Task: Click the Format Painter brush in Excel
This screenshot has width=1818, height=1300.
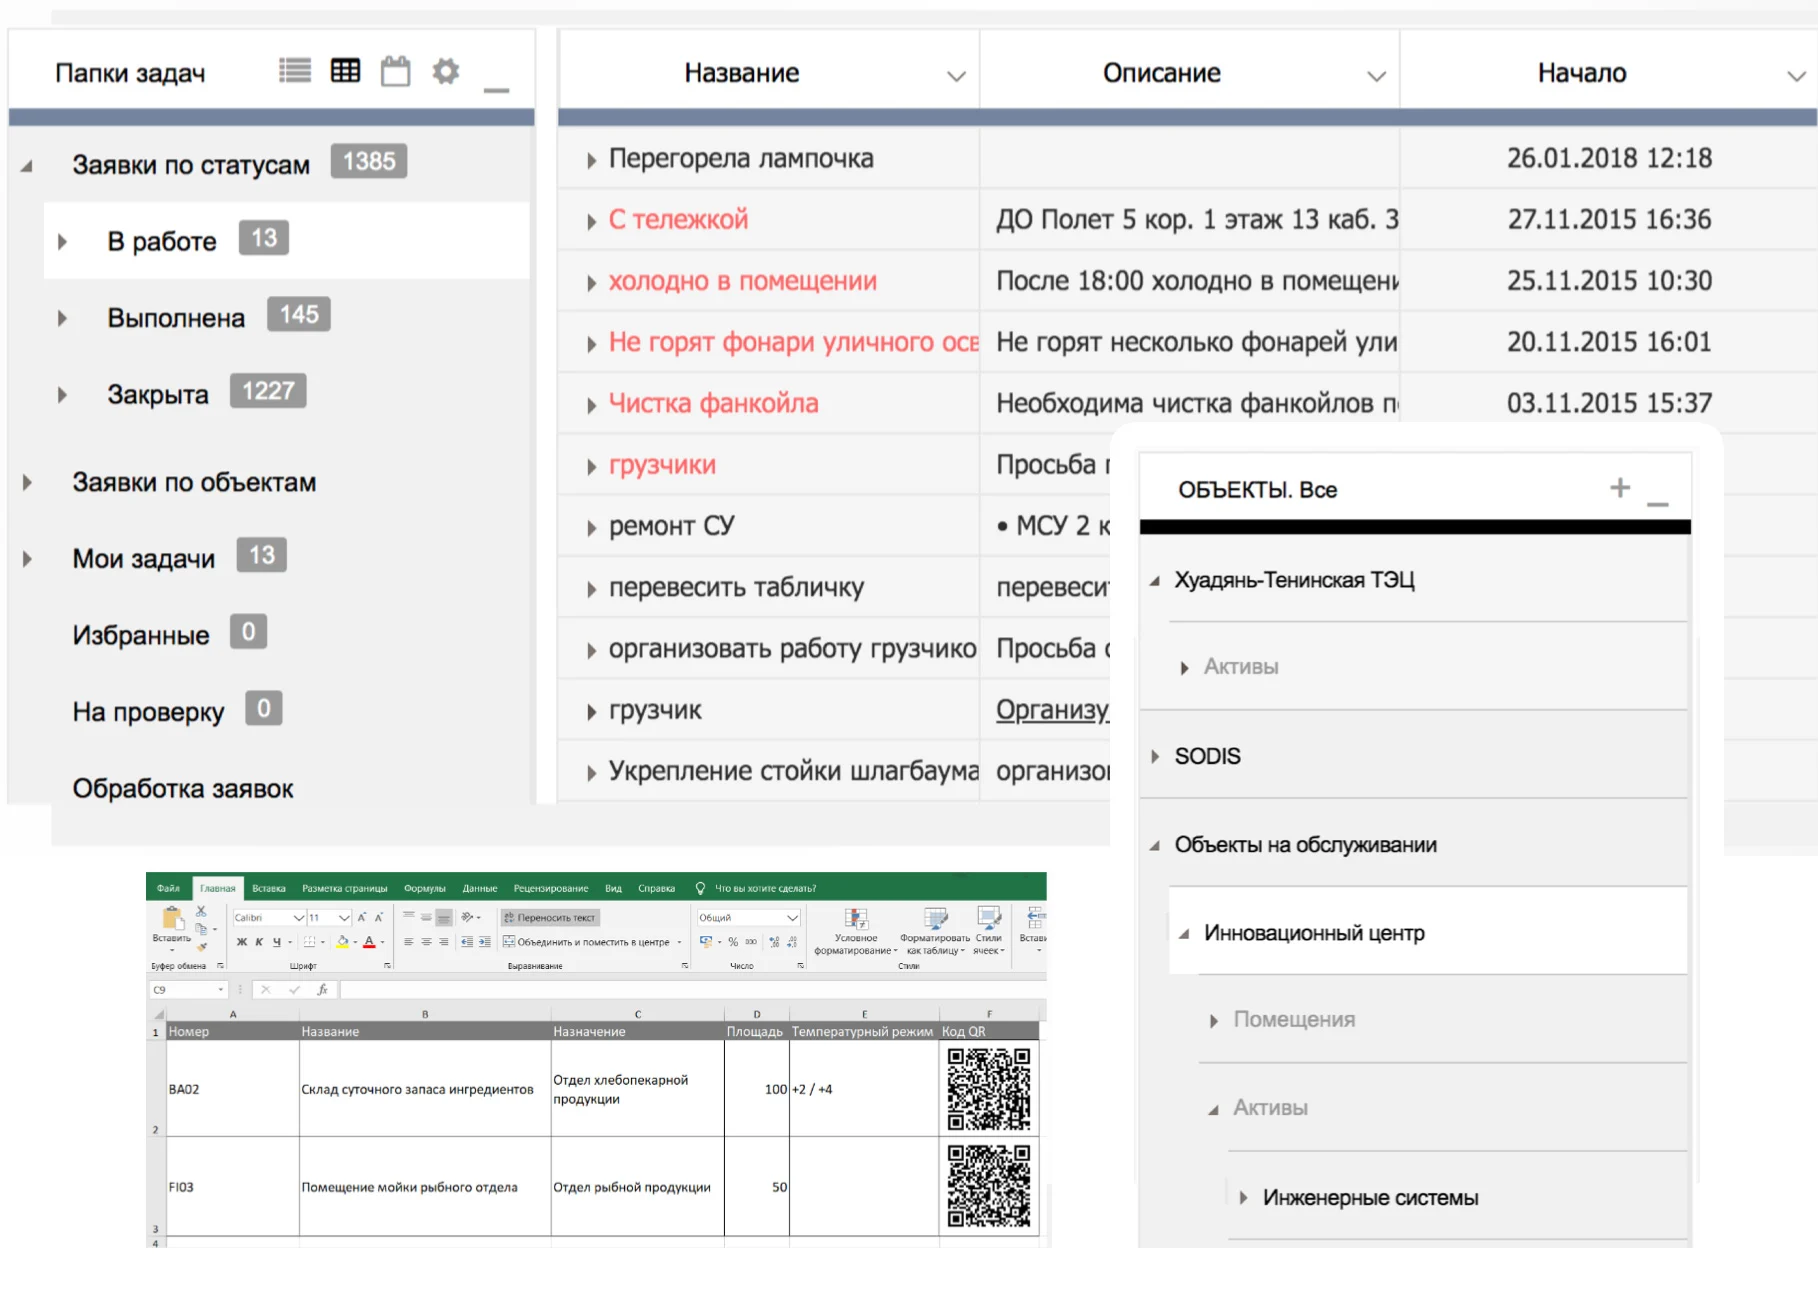Action: [x=201, y=945]
